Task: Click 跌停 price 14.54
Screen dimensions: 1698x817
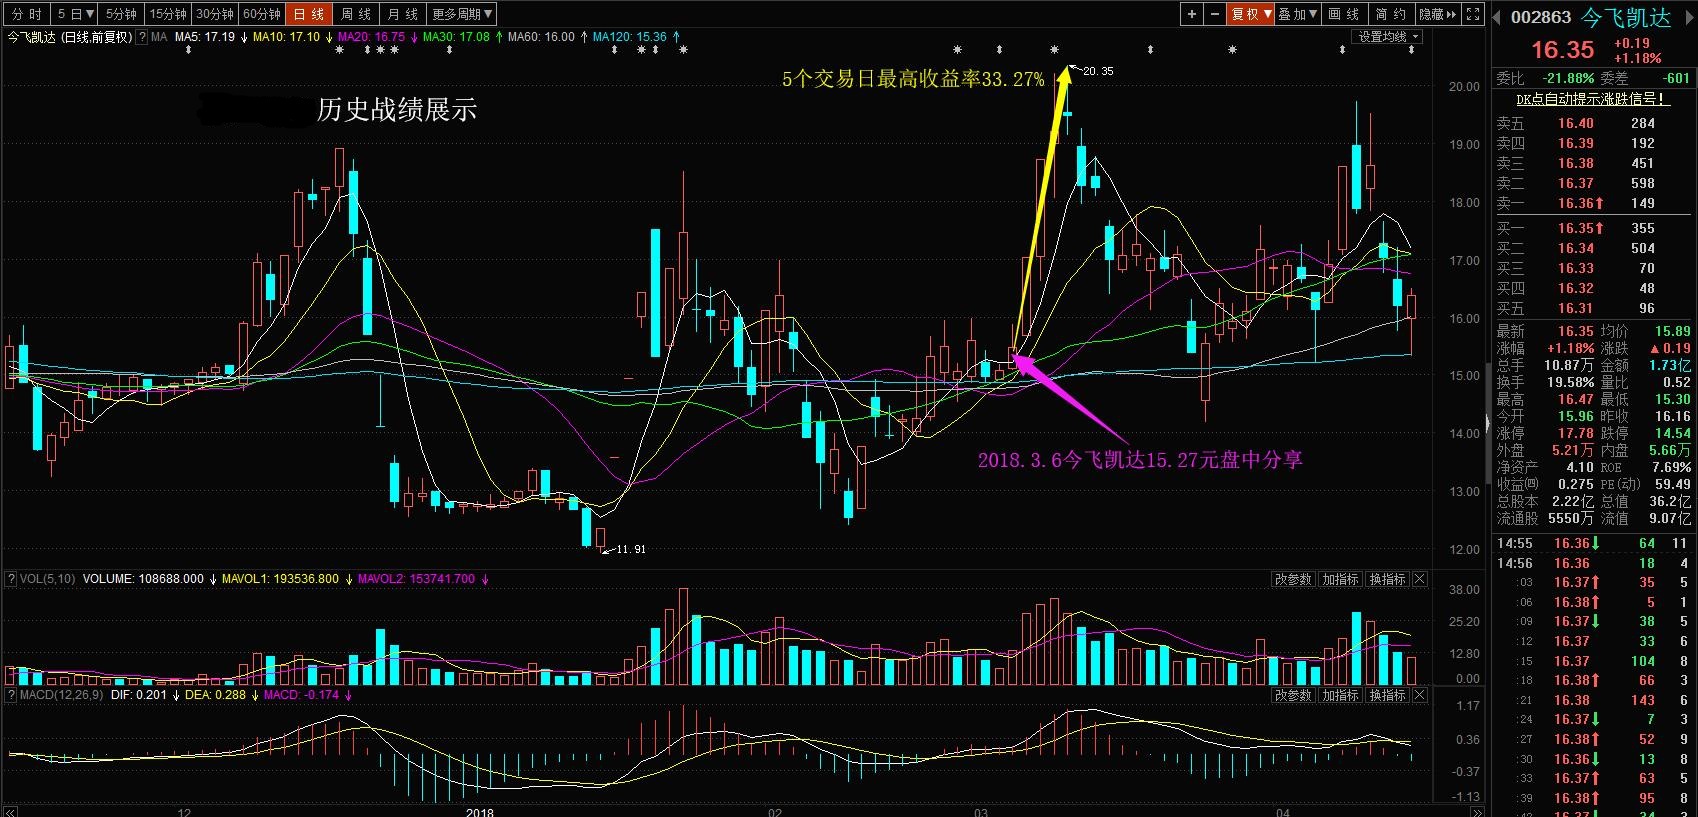Action: [x=1672, y=434]
